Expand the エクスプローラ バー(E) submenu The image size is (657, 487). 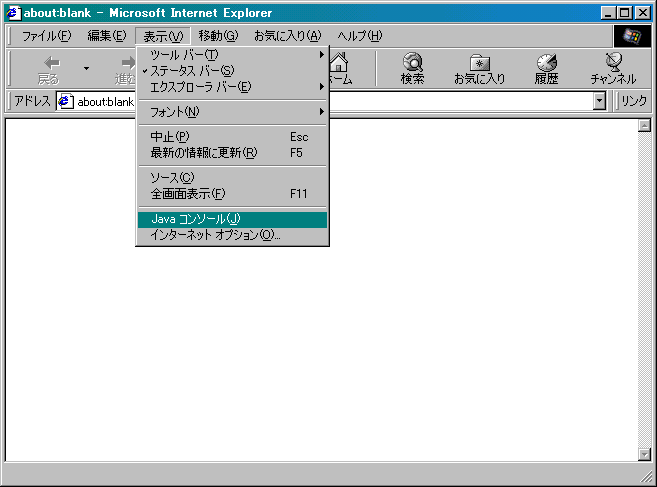click(233, 87)
